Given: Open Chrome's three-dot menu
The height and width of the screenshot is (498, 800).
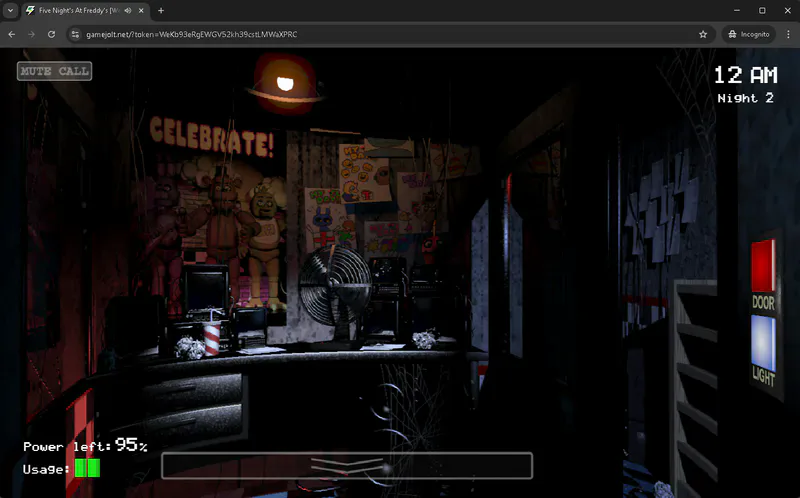Looking at the screenshot, I should 788,34.
